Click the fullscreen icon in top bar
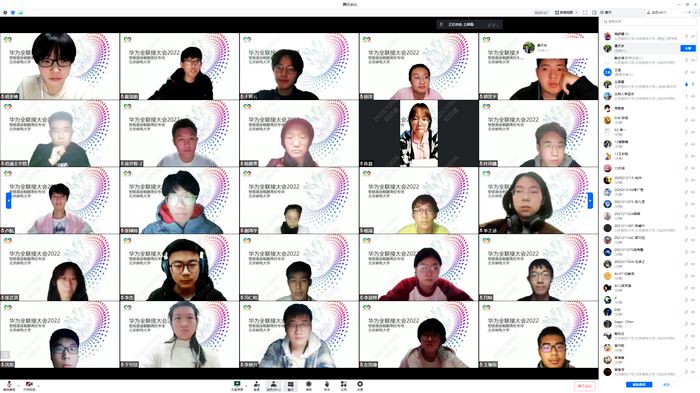This screenshot has height=393, width=700. pyautogui.click(x=585, y=13)
